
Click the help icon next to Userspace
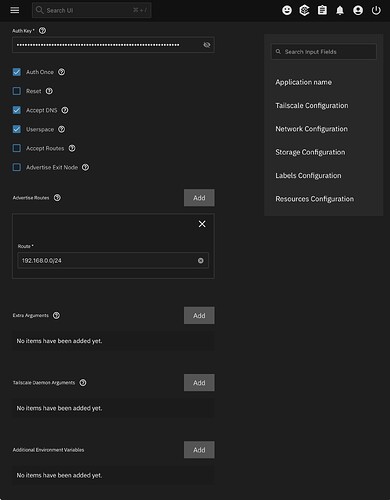[62, 129]
